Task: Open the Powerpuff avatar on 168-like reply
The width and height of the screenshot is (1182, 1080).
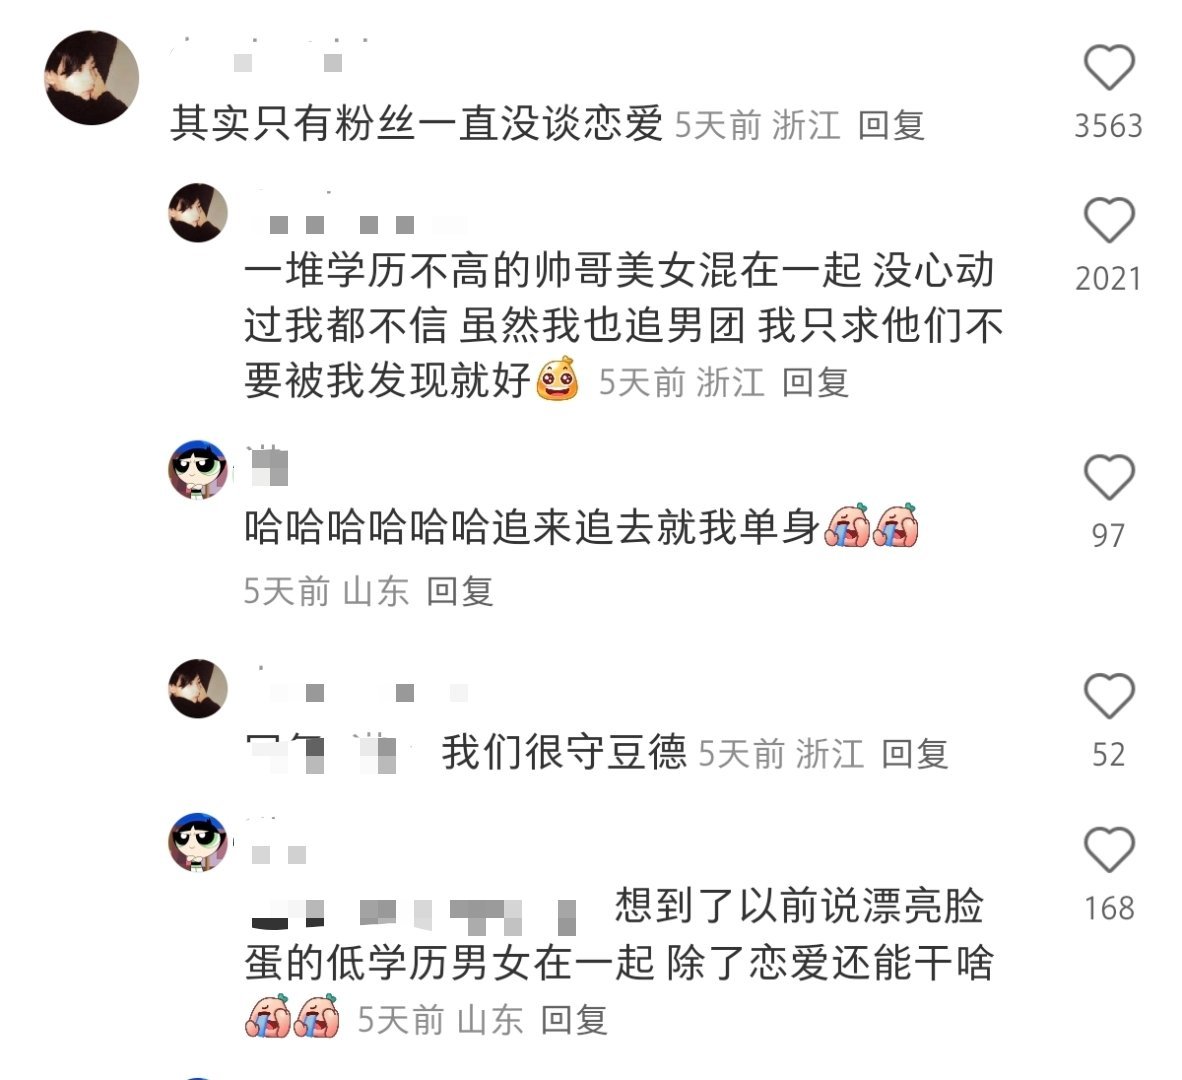Action: click(198, 842)
